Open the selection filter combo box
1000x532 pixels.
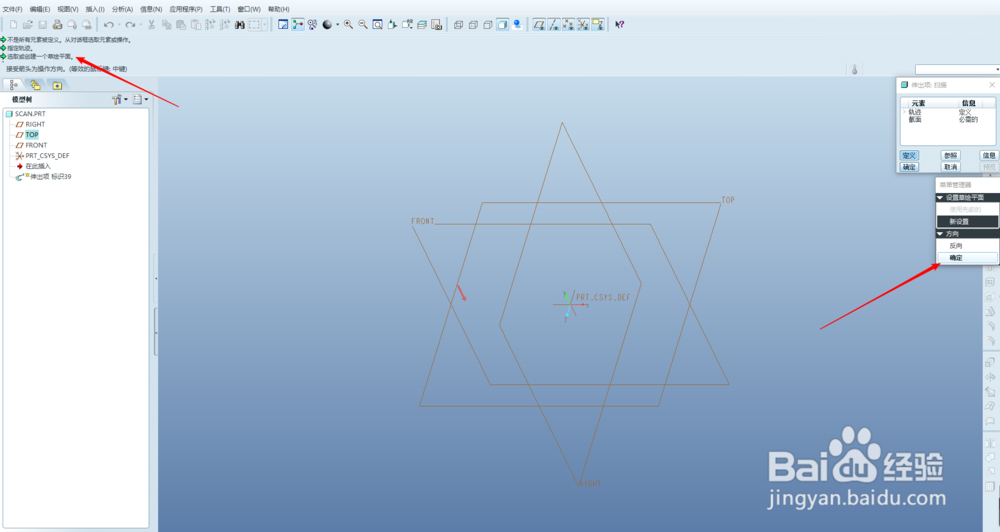tap(957, 69)
